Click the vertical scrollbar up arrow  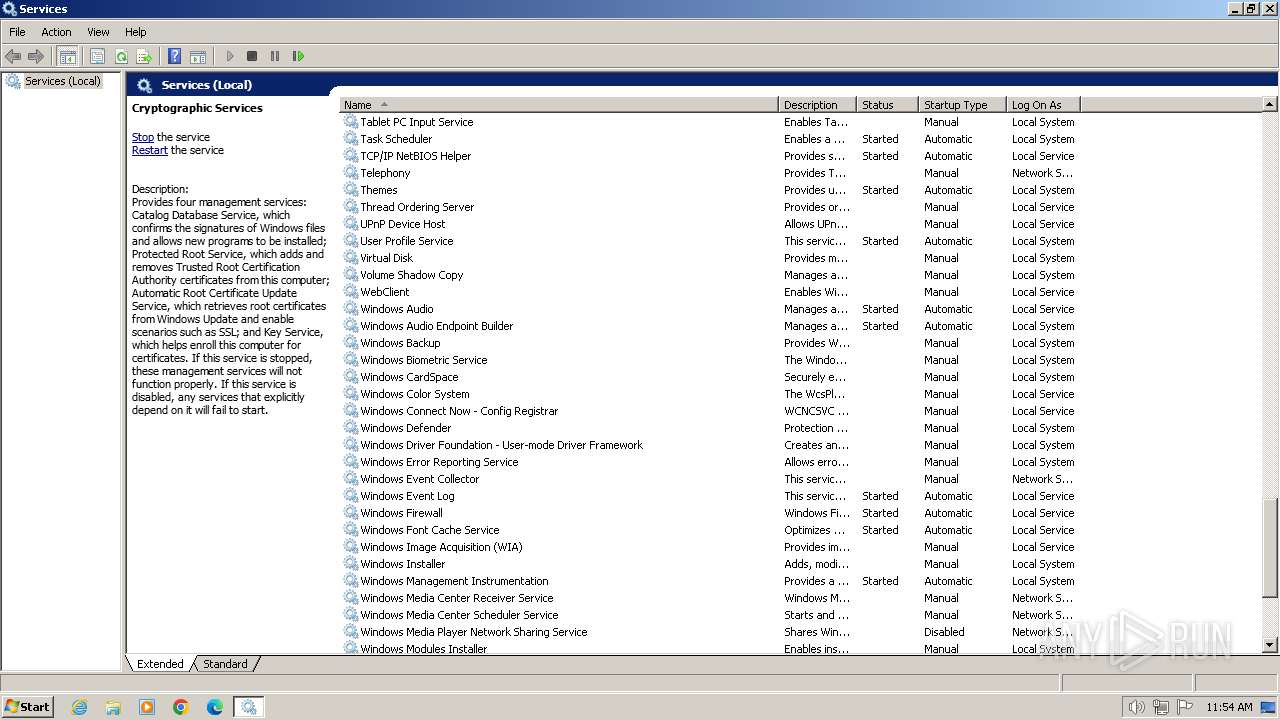(1270, 104)
